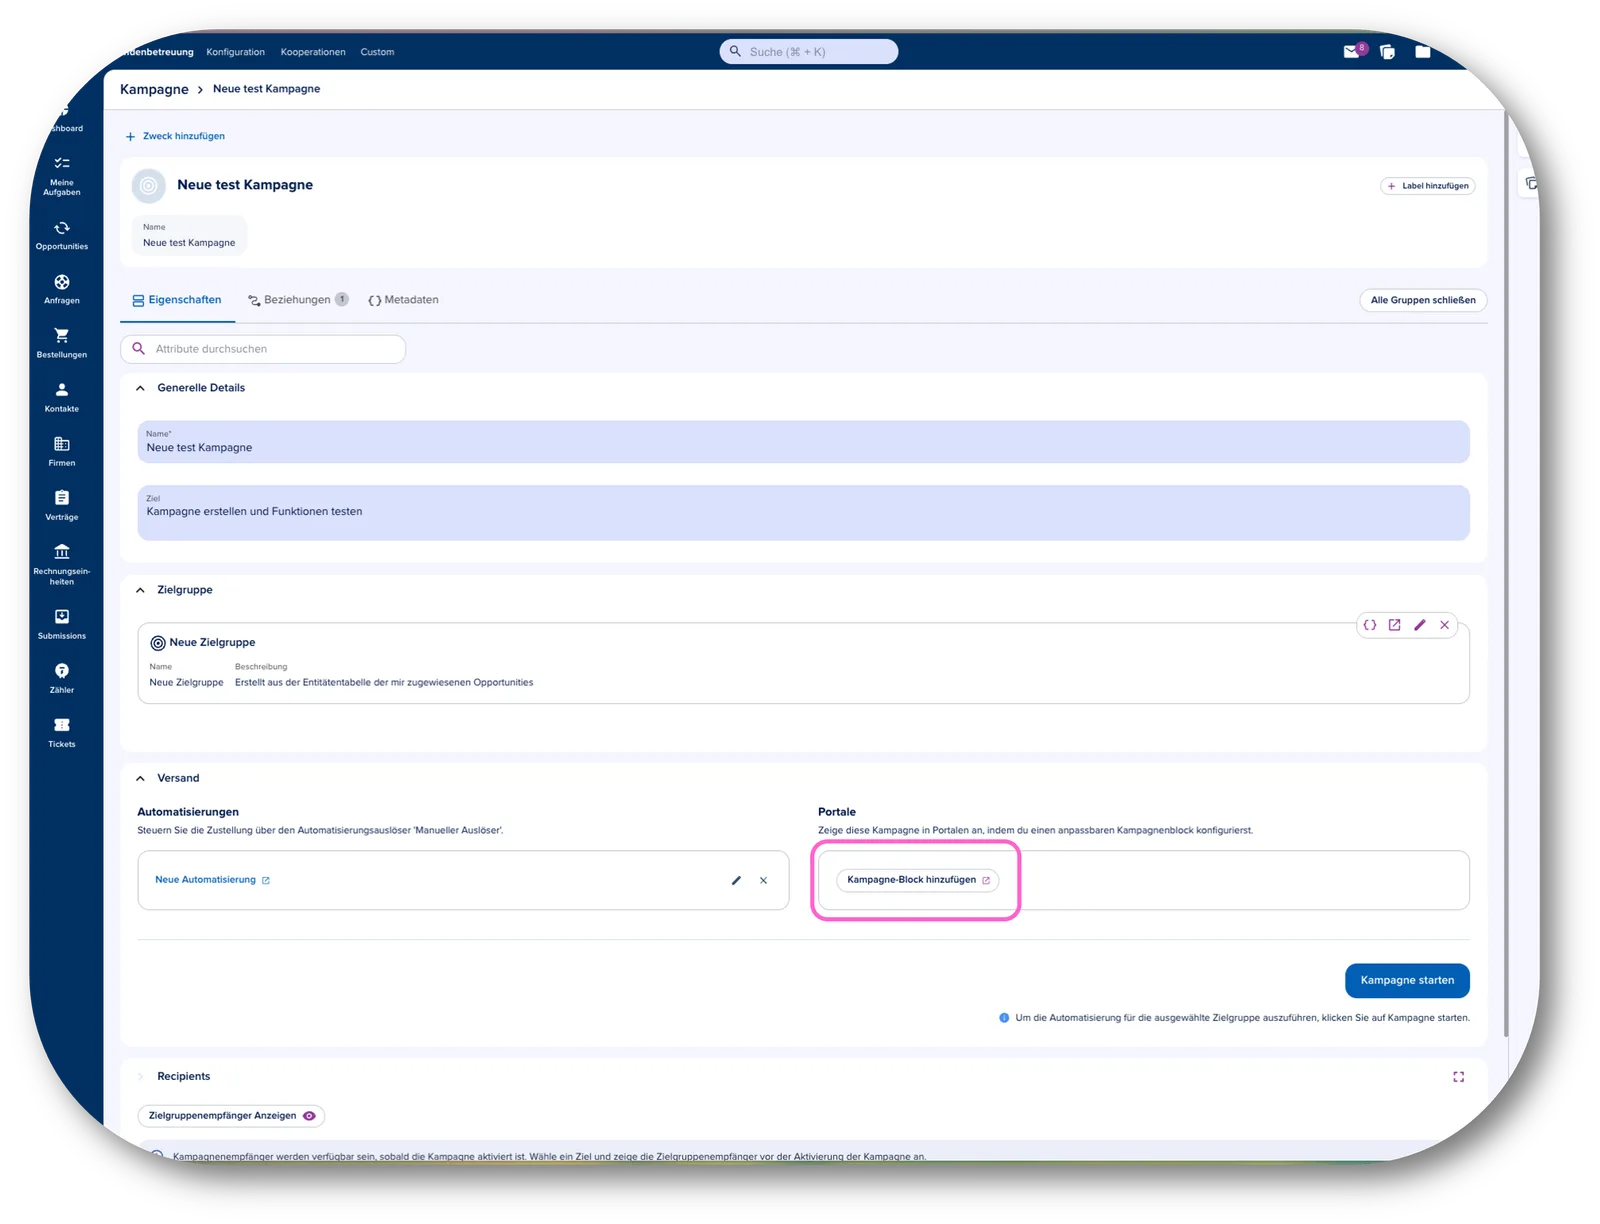1600x1224 pixels.
Task: Open the mail inbox with notification badge
Action: 1353,51
